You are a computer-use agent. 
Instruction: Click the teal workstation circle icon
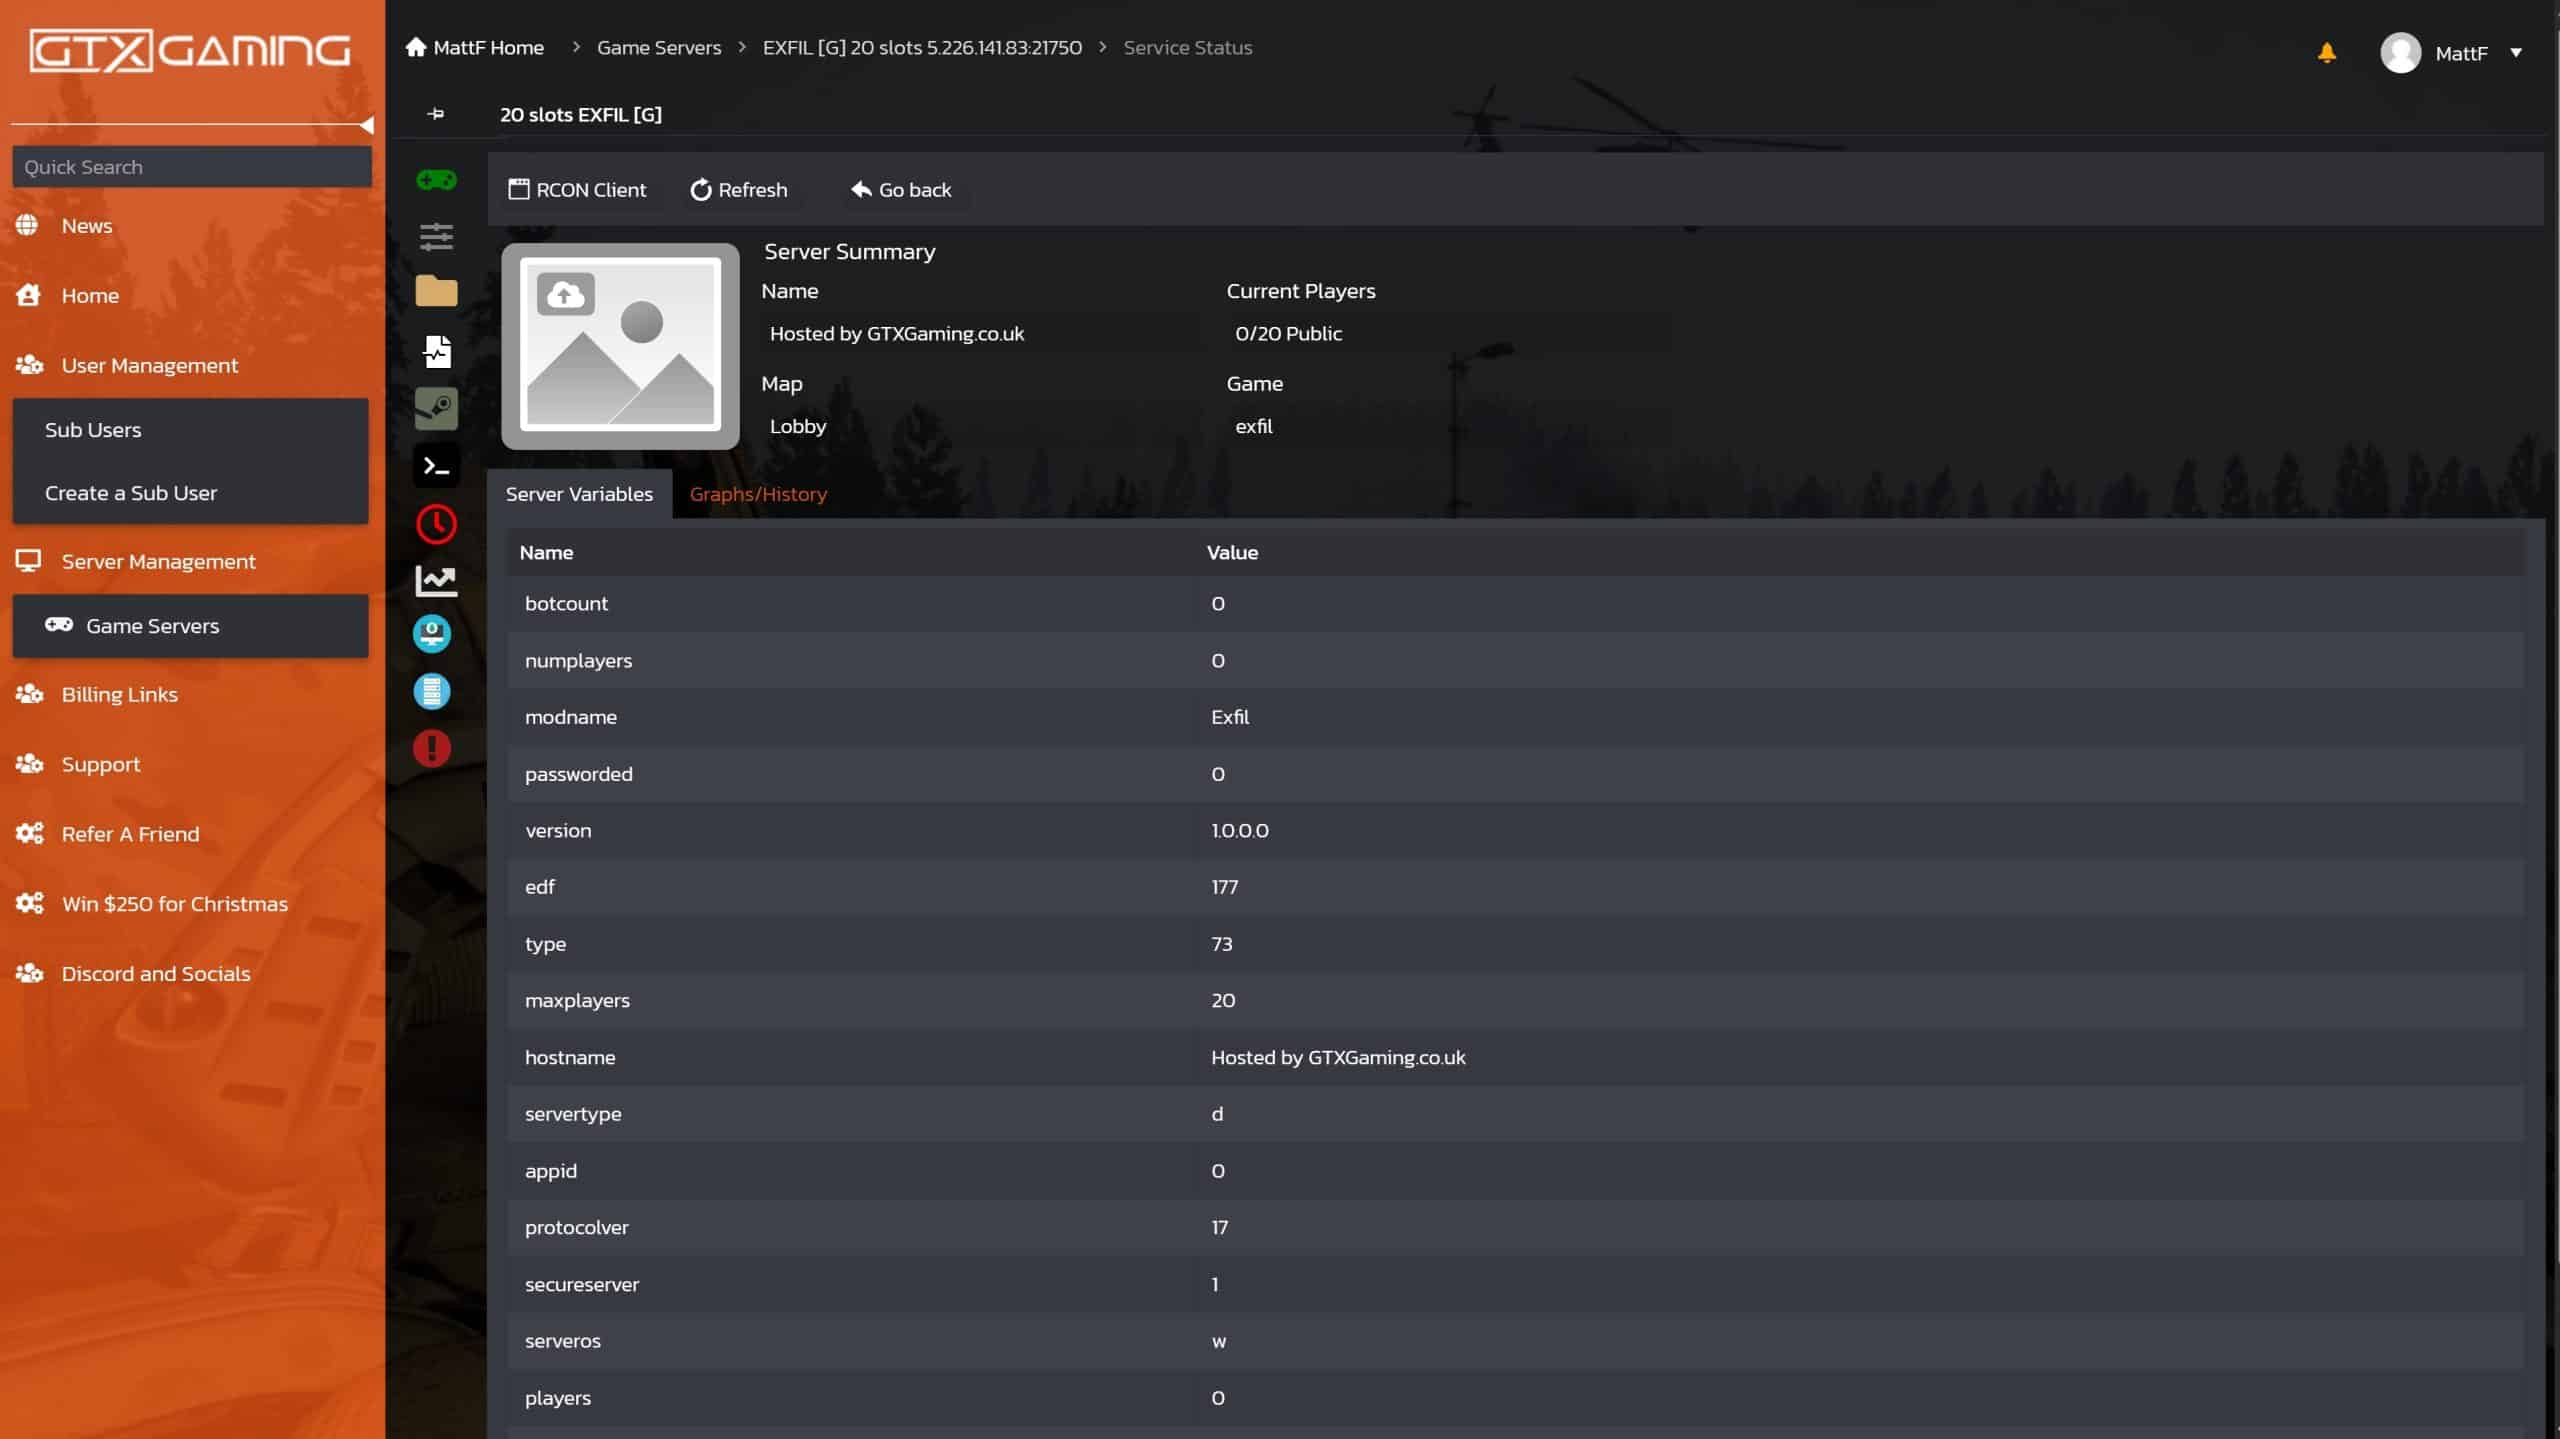[432, 634]
